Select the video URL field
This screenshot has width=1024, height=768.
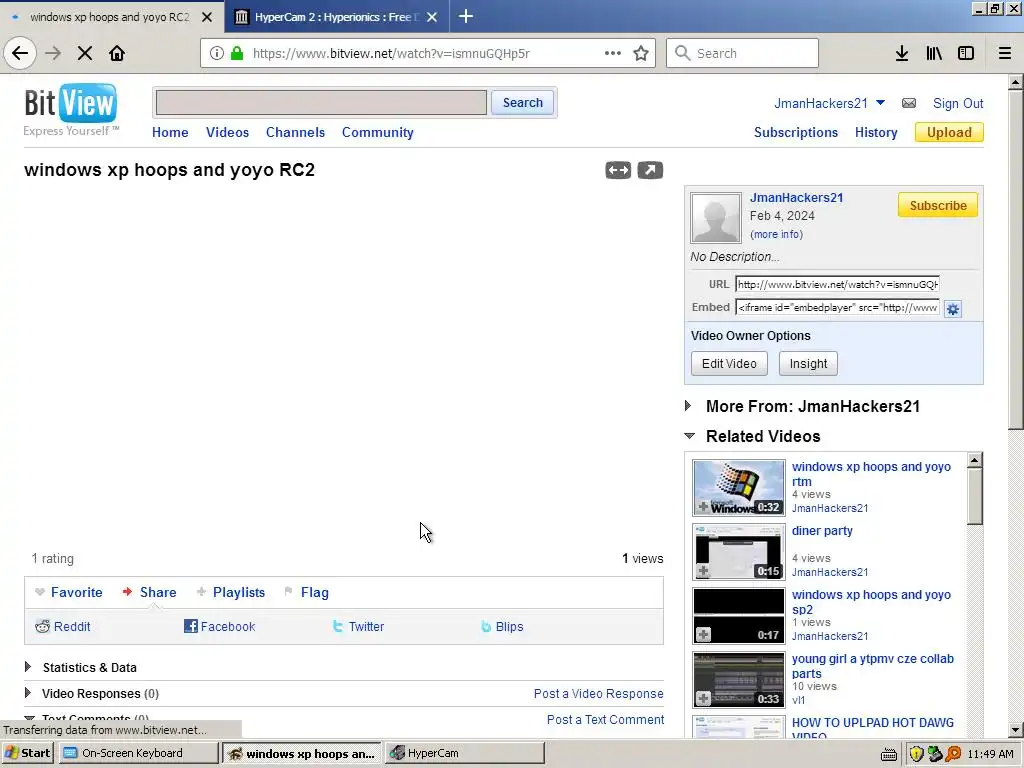point(837,284)
